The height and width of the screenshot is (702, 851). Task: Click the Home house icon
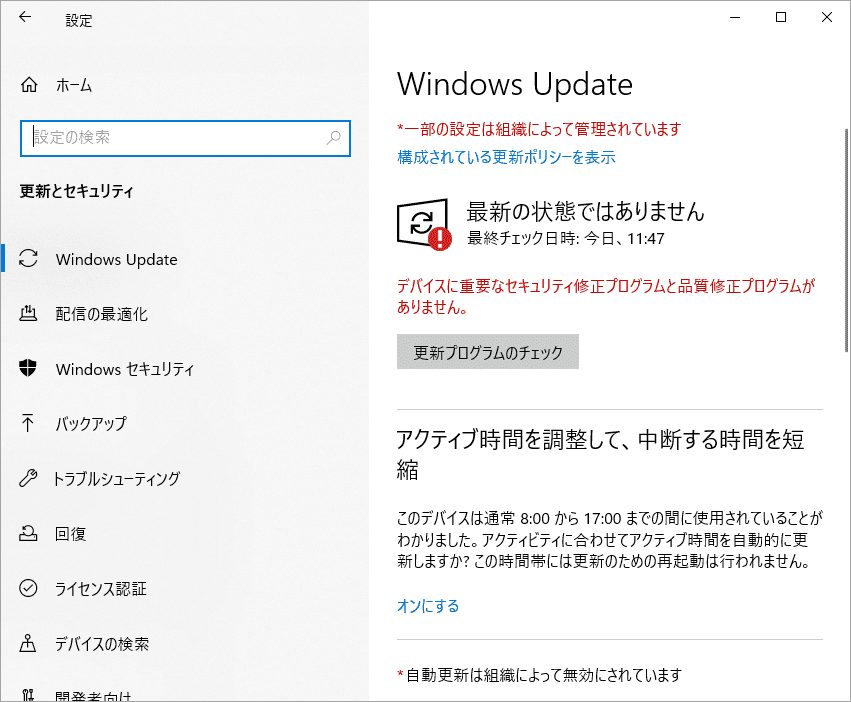pos(29,85)
